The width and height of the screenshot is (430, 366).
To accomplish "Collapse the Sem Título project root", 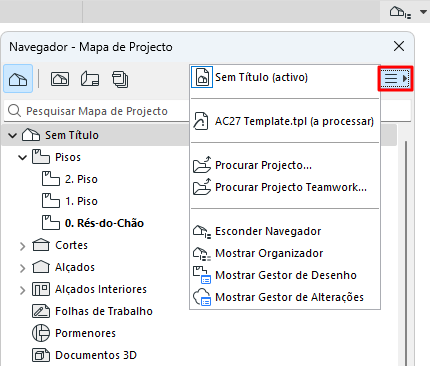I will coord(13,135).
